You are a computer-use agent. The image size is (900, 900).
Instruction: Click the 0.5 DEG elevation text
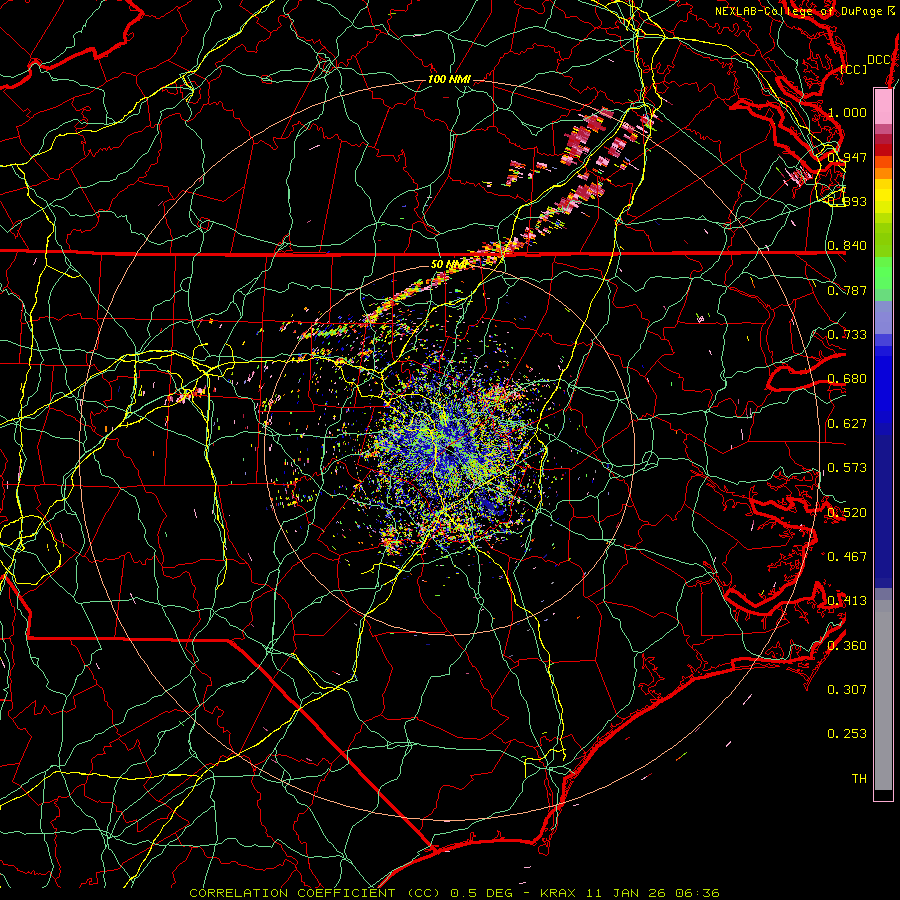pos(482,893)
